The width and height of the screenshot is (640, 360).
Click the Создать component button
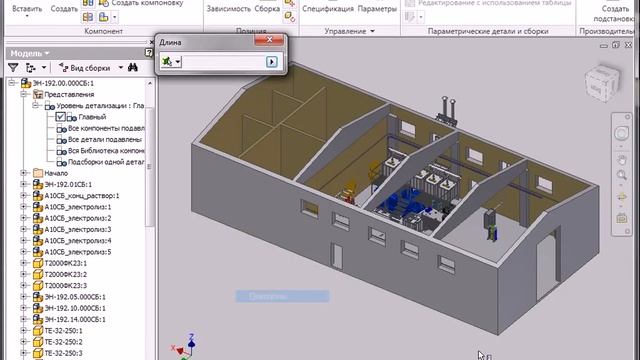pyautogui.click(x=64, y=9)
